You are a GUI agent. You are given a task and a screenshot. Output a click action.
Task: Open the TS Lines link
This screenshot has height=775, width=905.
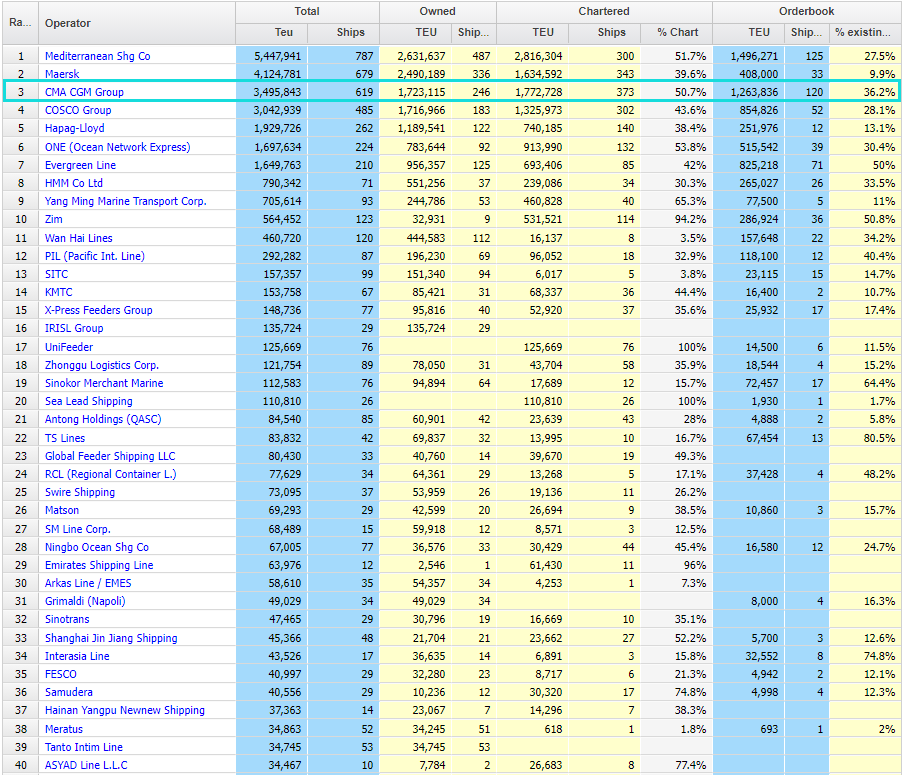tap(65, 438)
